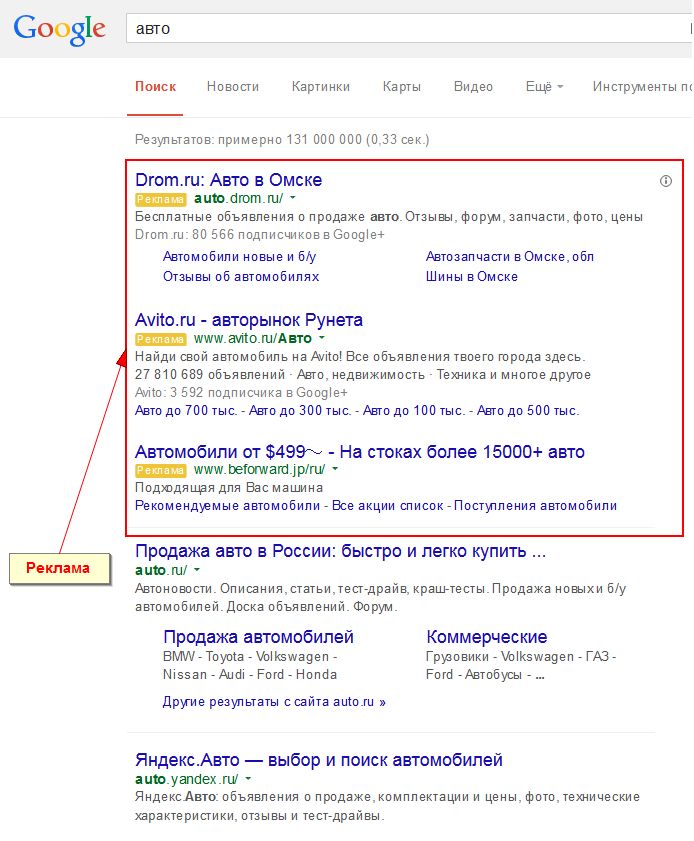694x841 pixels.
Task: Open Автомобили от $499 beforward ad title
Action: 360,452
